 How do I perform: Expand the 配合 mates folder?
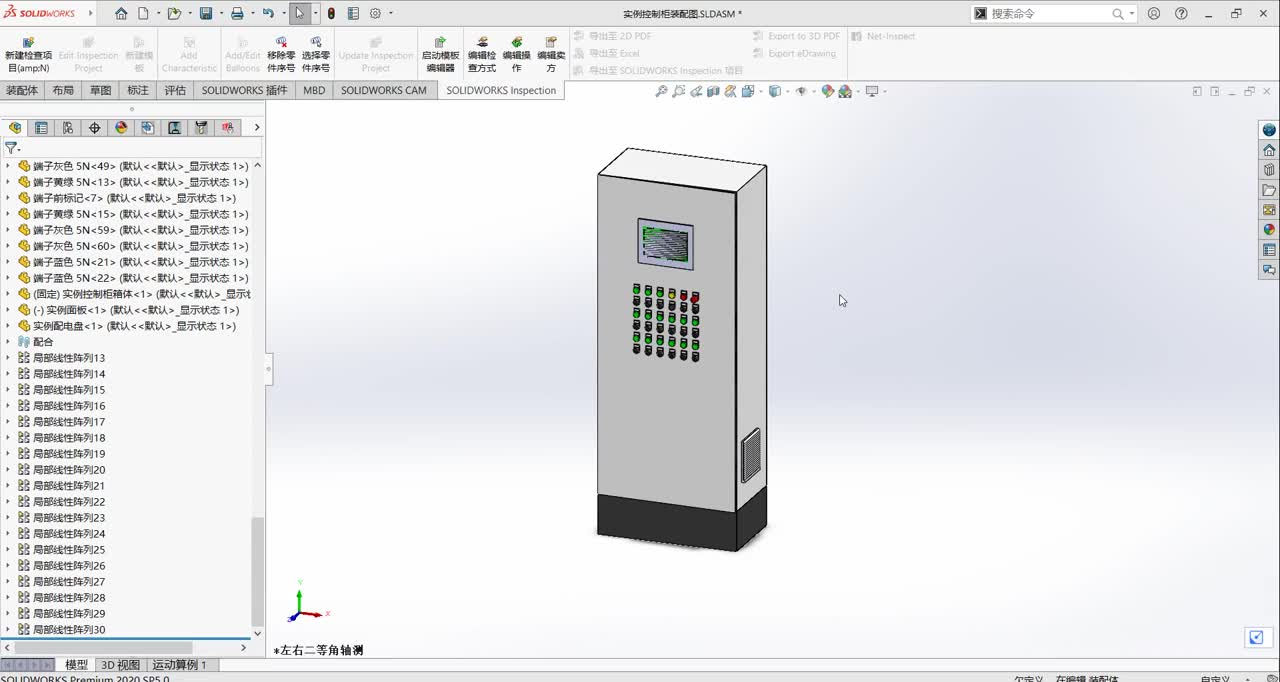coord(8,342)
